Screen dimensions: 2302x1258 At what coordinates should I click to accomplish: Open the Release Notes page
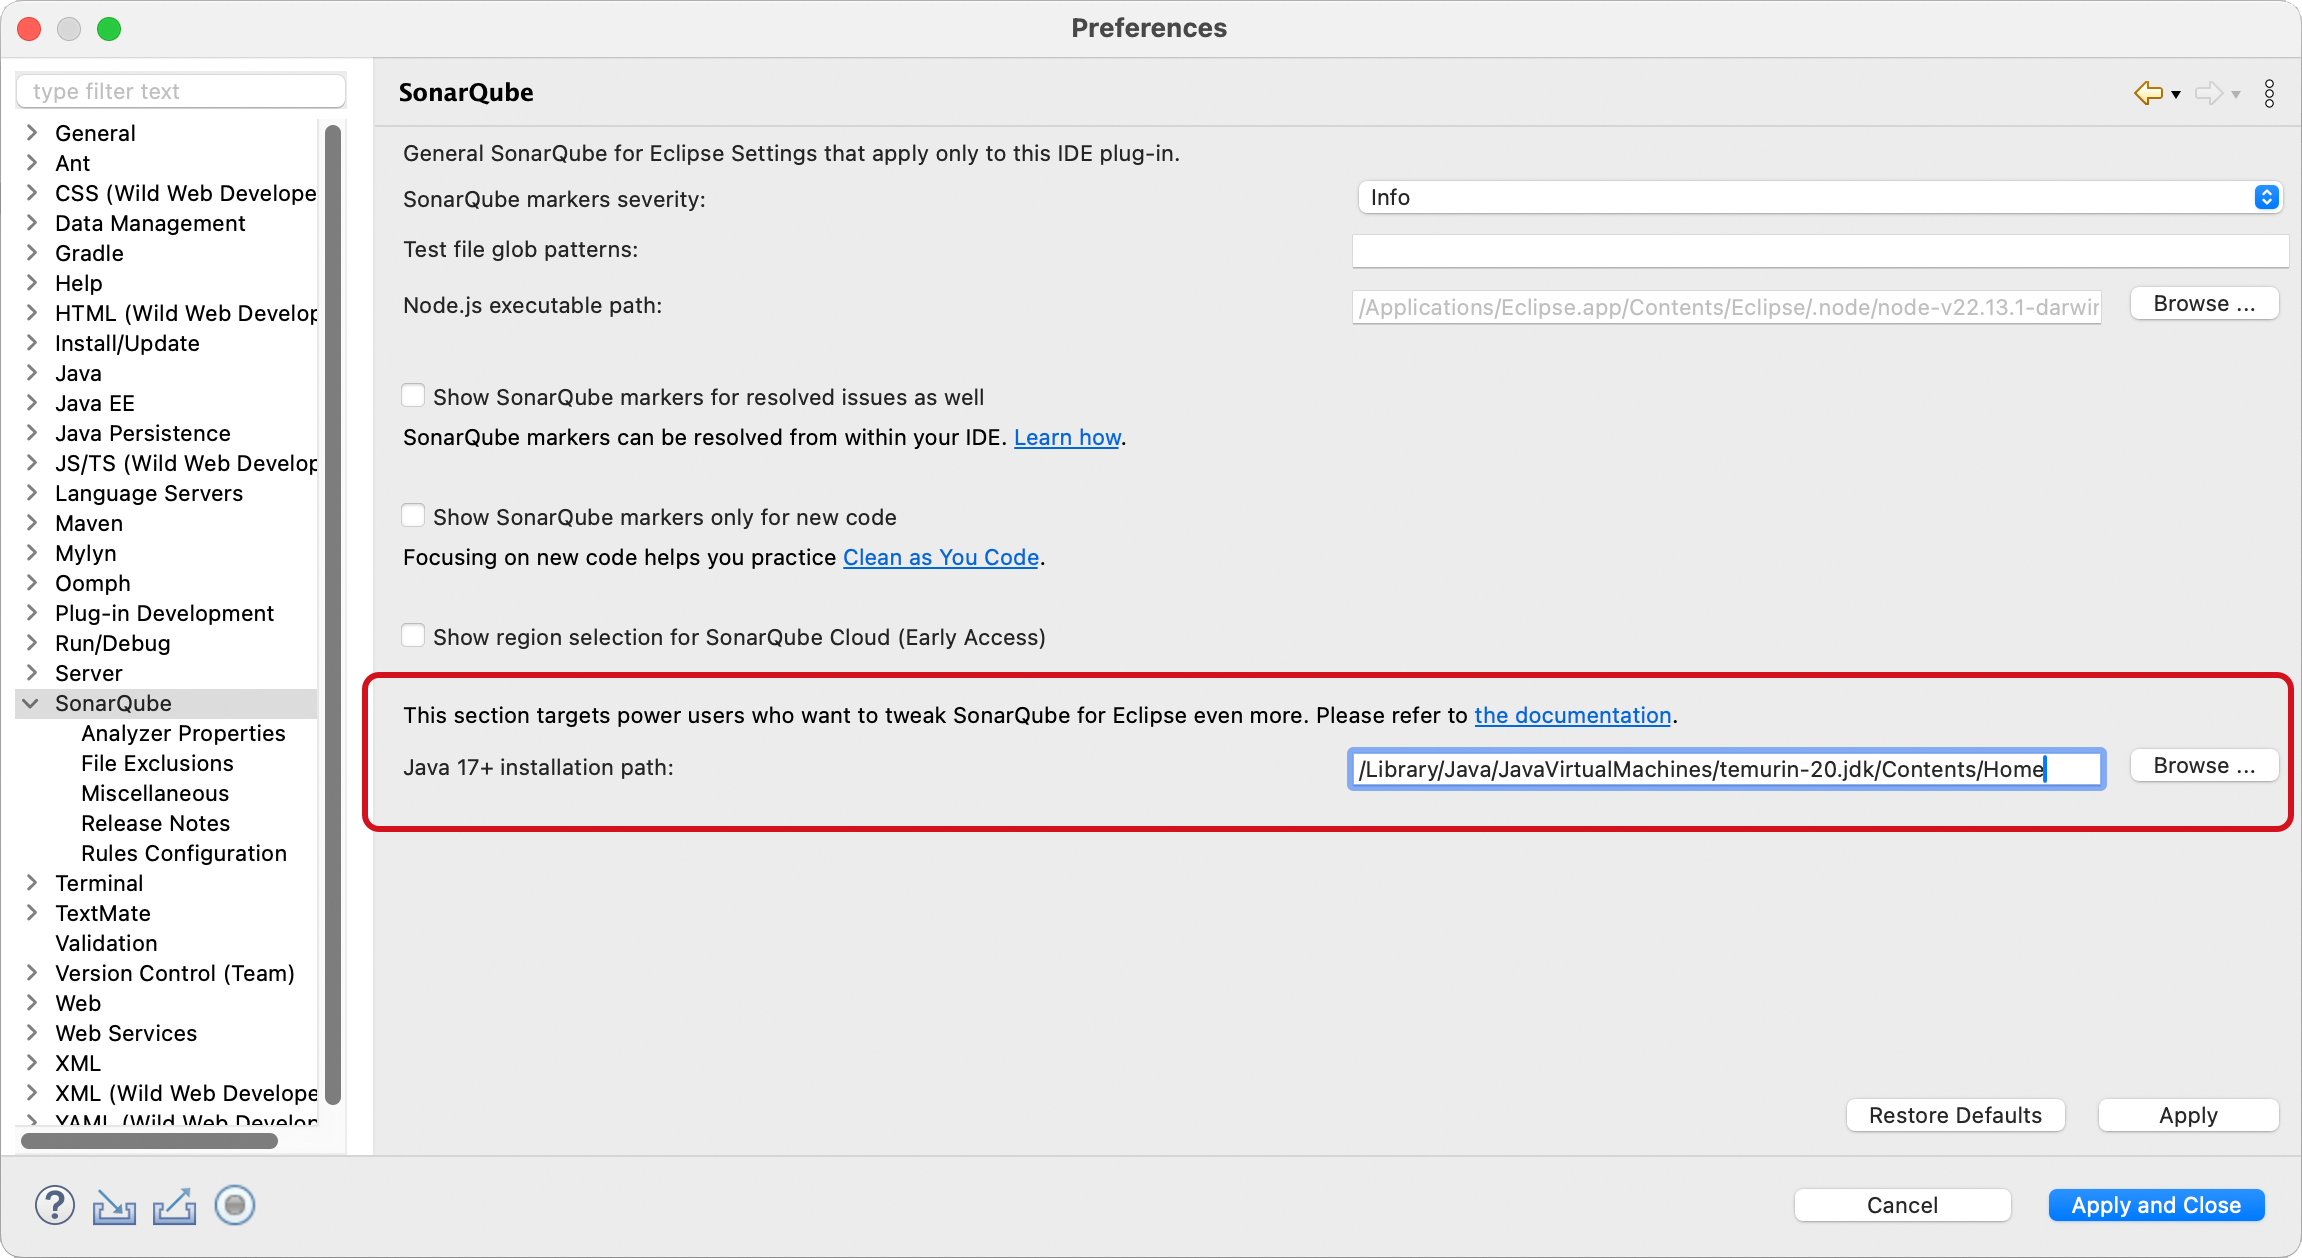pos(155,823)
